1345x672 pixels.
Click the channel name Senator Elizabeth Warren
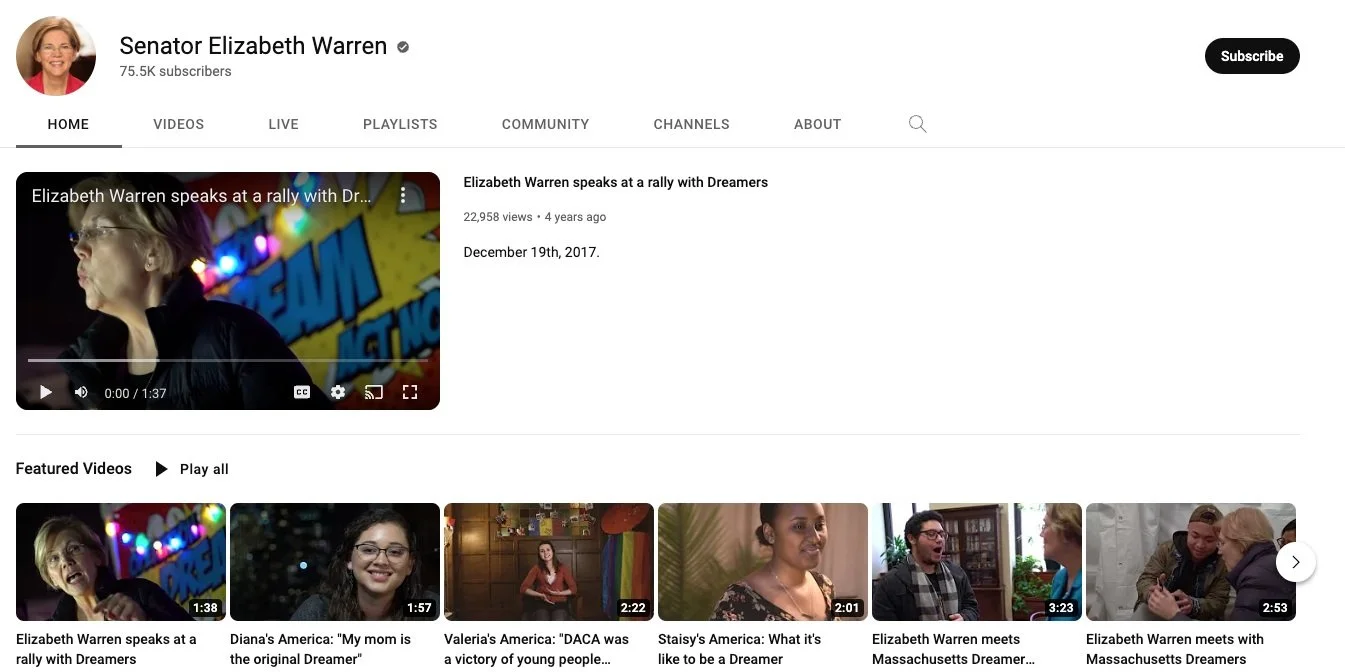point(253,46)
